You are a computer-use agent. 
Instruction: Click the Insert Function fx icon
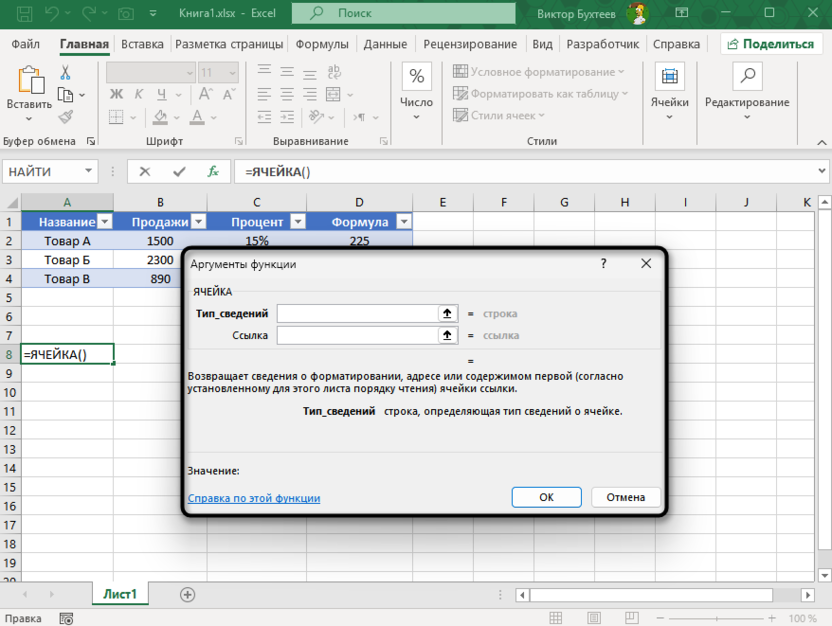(x=212, y=171)
